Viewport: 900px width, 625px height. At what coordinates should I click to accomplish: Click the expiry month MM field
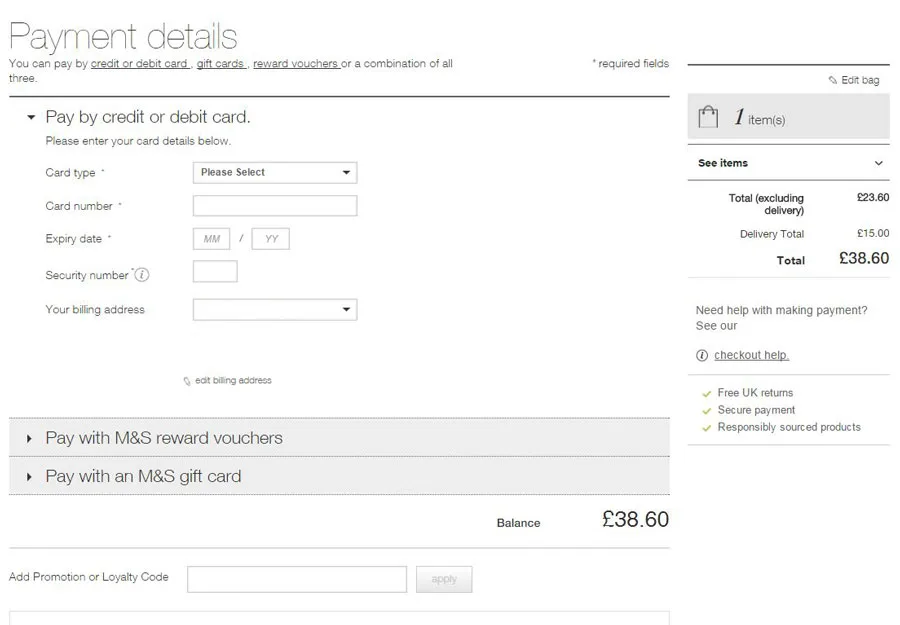(211, 239)
